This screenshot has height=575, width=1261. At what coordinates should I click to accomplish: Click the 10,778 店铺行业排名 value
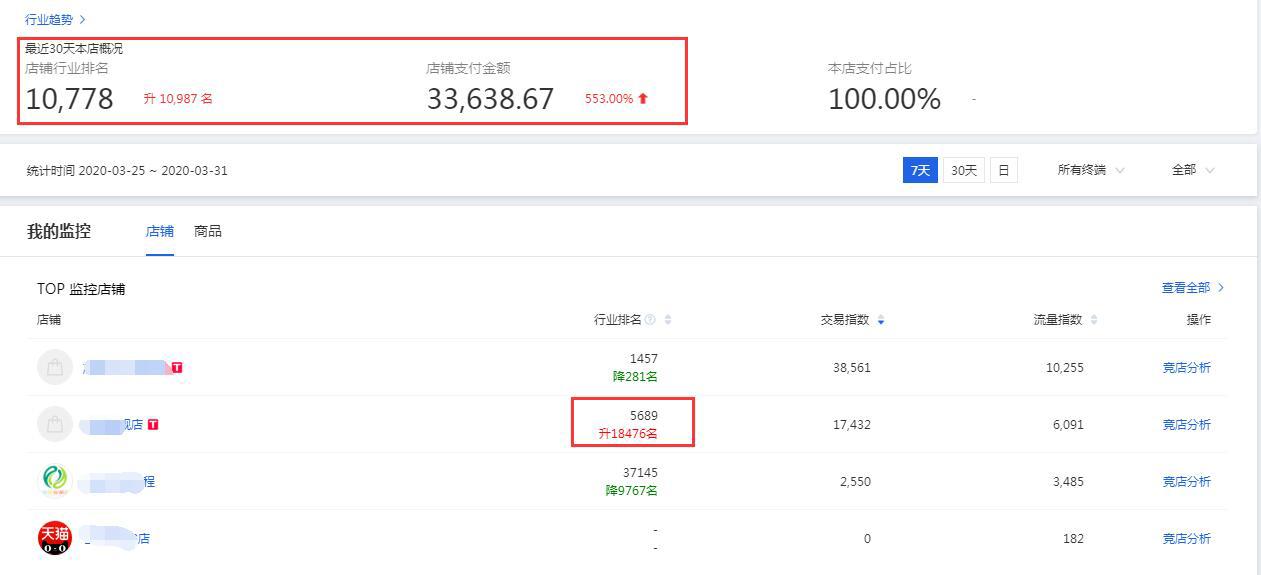click(x=69, y=99)
